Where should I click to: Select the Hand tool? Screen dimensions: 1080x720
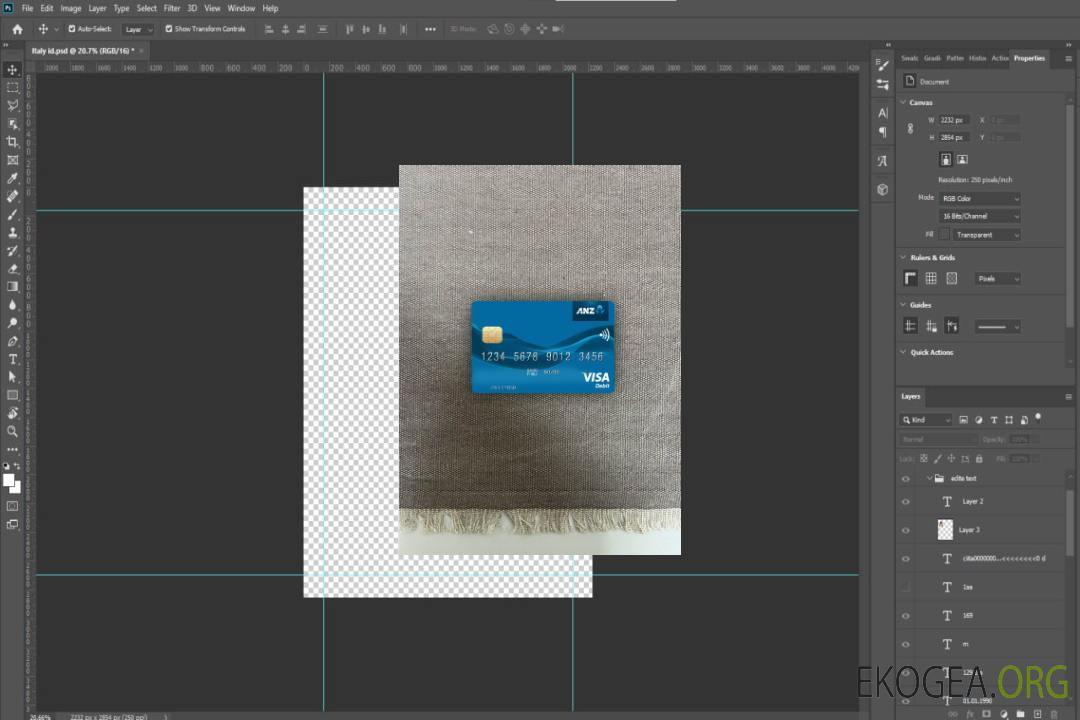click(12, 413)
